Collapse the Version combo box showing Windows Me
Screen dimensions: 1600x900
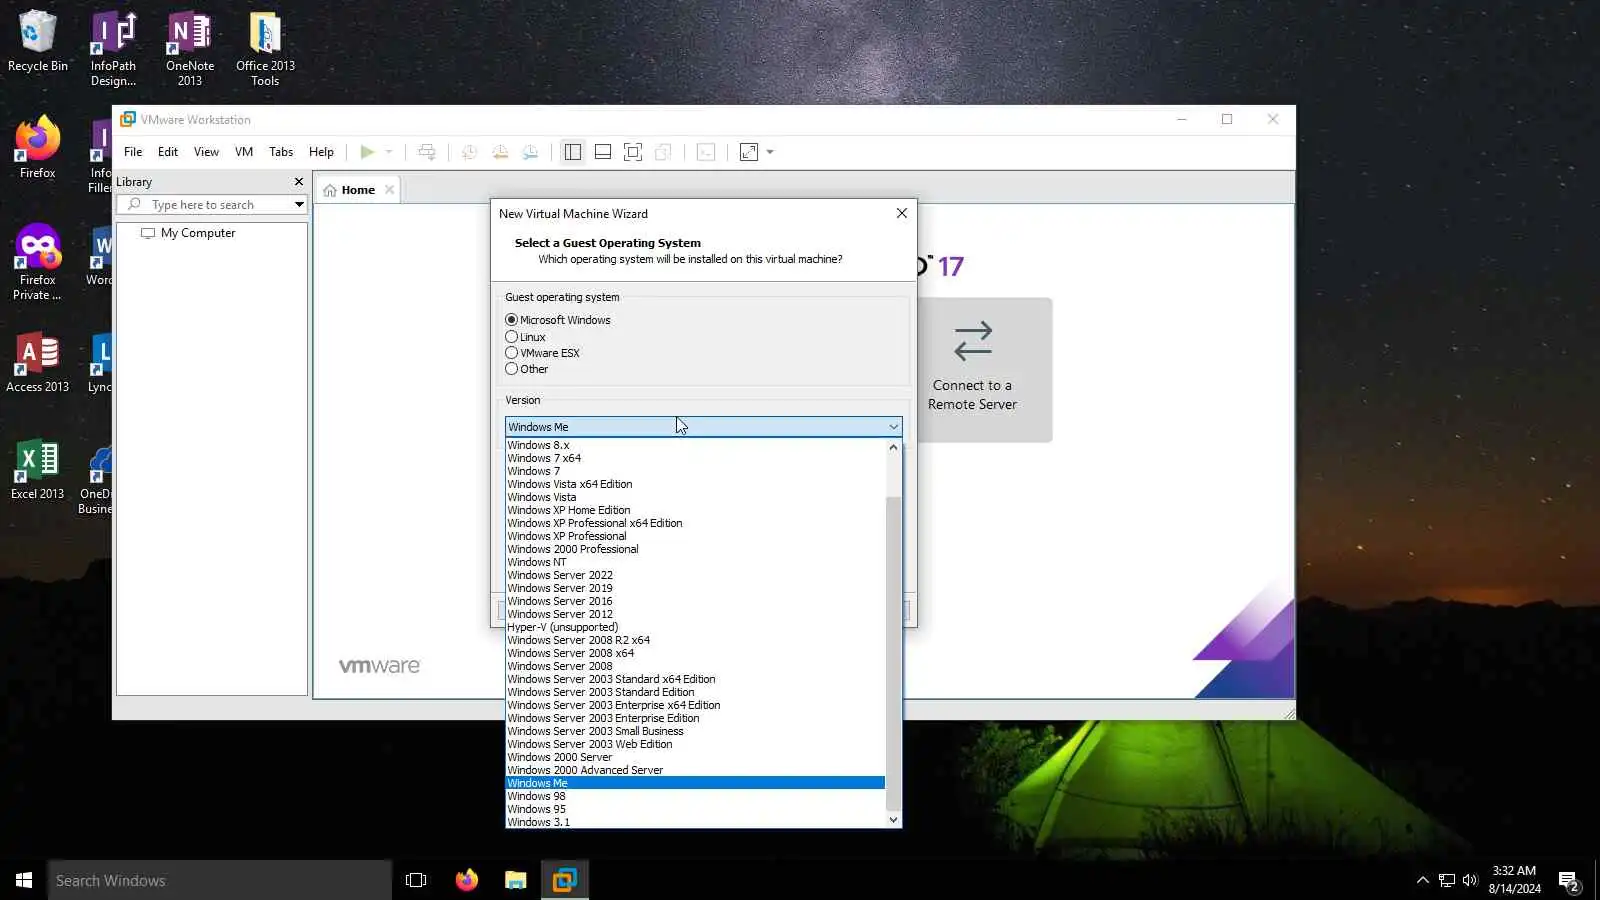pyautogui.click(x=703, y=427)
